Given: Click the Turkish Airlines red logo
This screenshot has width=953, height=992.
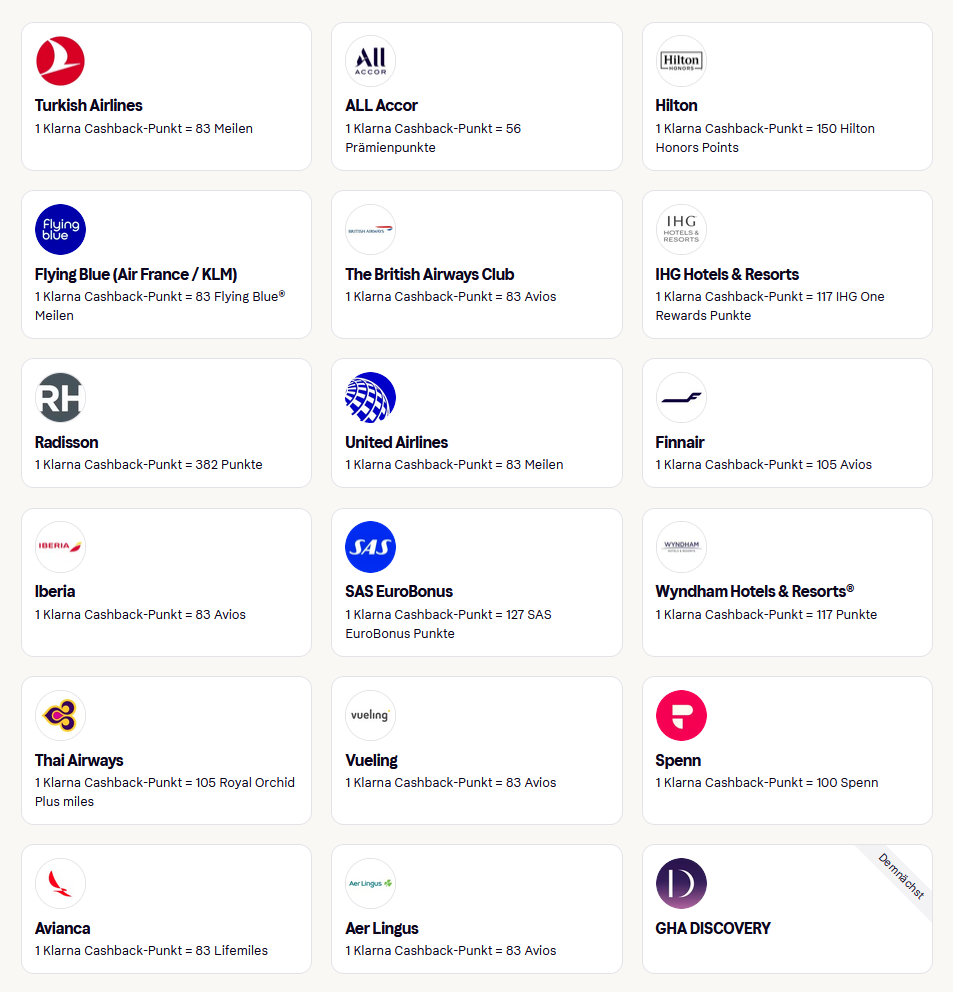Looking at the screenshot, I should (60, 61).
